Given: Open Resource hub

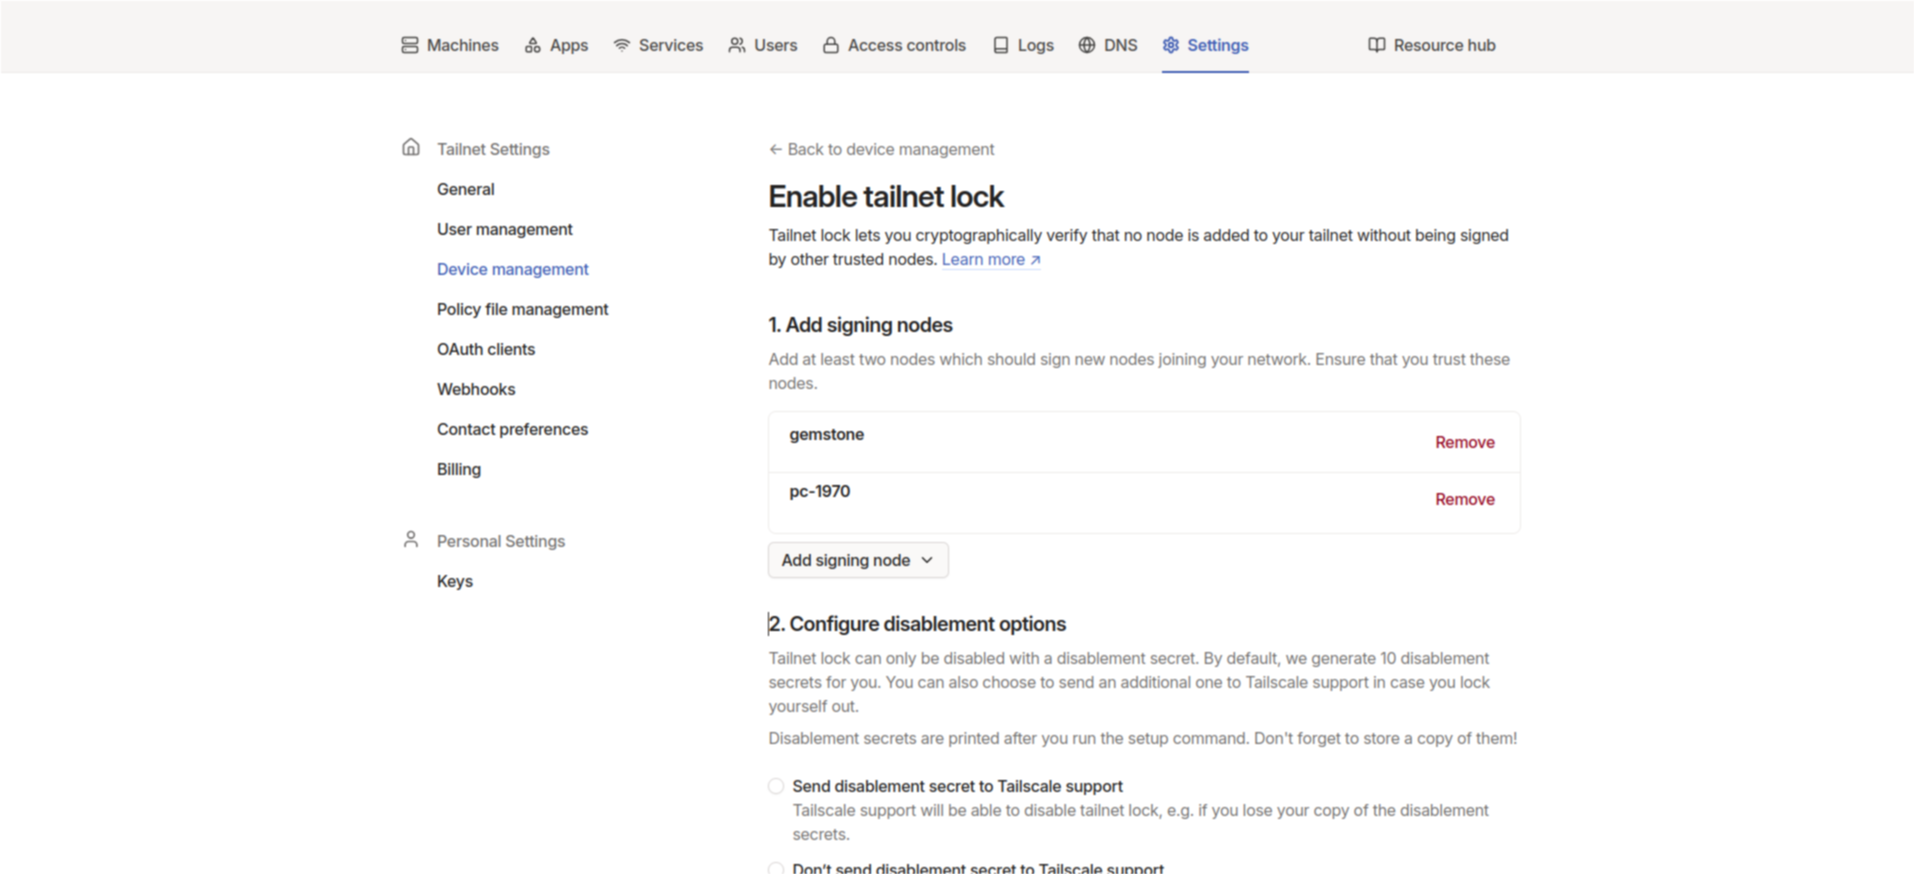Looking at the screenshot, I should [1432, 45].
